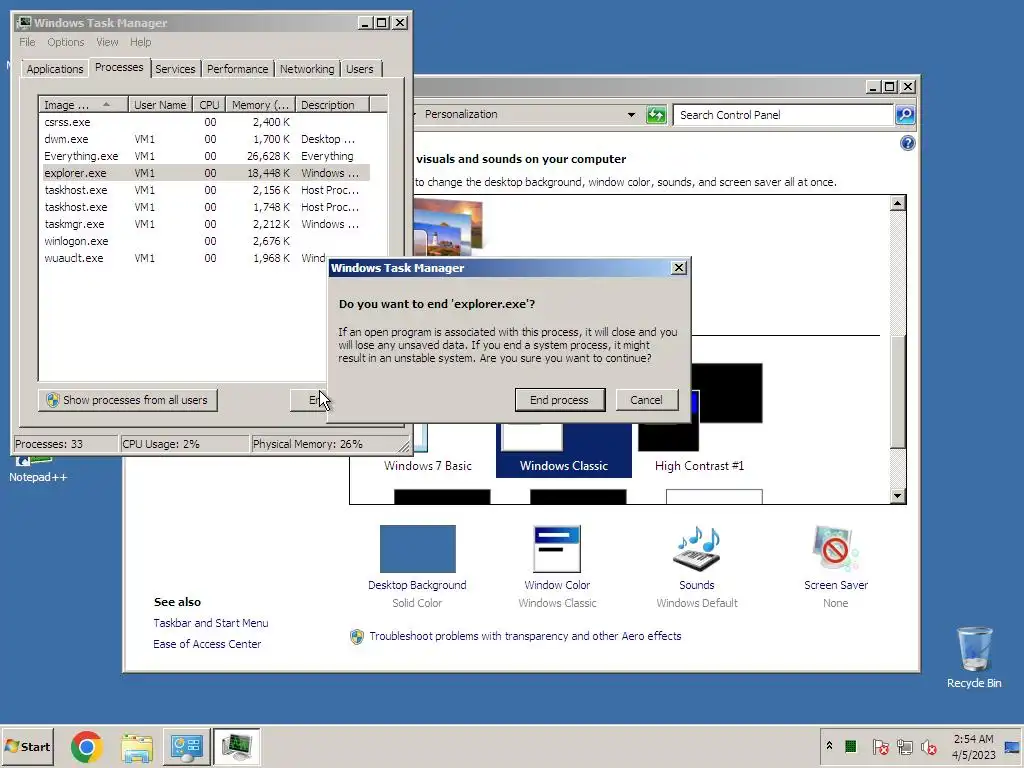Open the address bar dropdown arrow
The image size is (1024, 768).
[631, 115]
